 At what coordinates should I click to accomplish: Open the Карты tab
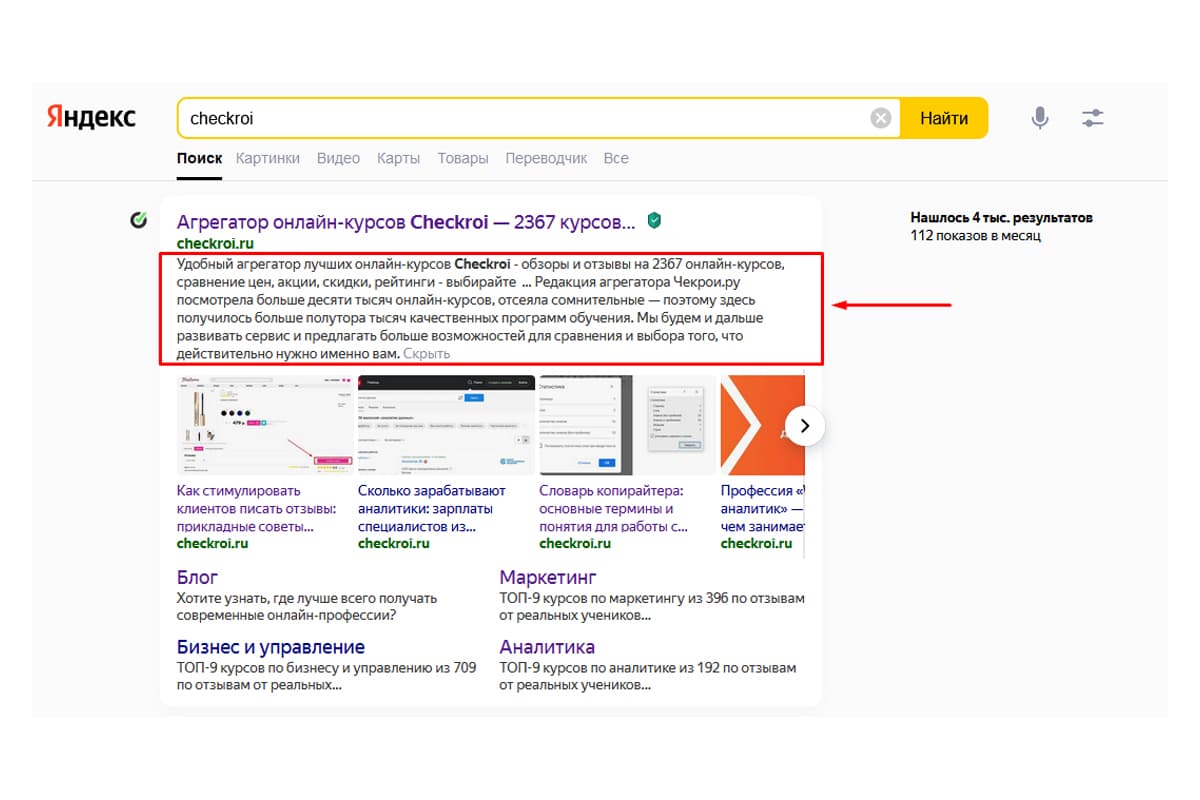click(398, 158)
